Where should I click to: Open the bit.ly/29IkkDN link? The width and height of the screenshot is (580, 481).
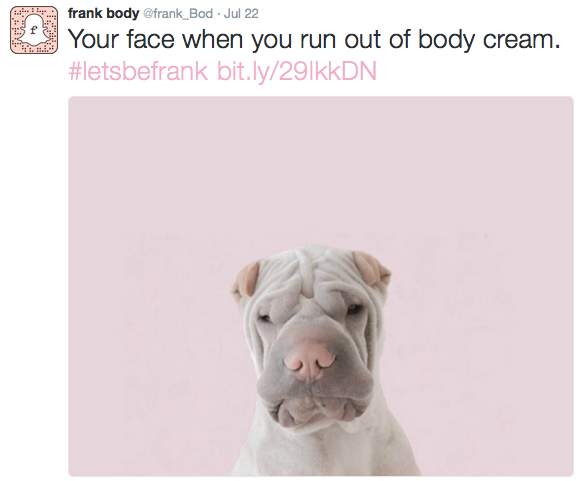(297, 71)
